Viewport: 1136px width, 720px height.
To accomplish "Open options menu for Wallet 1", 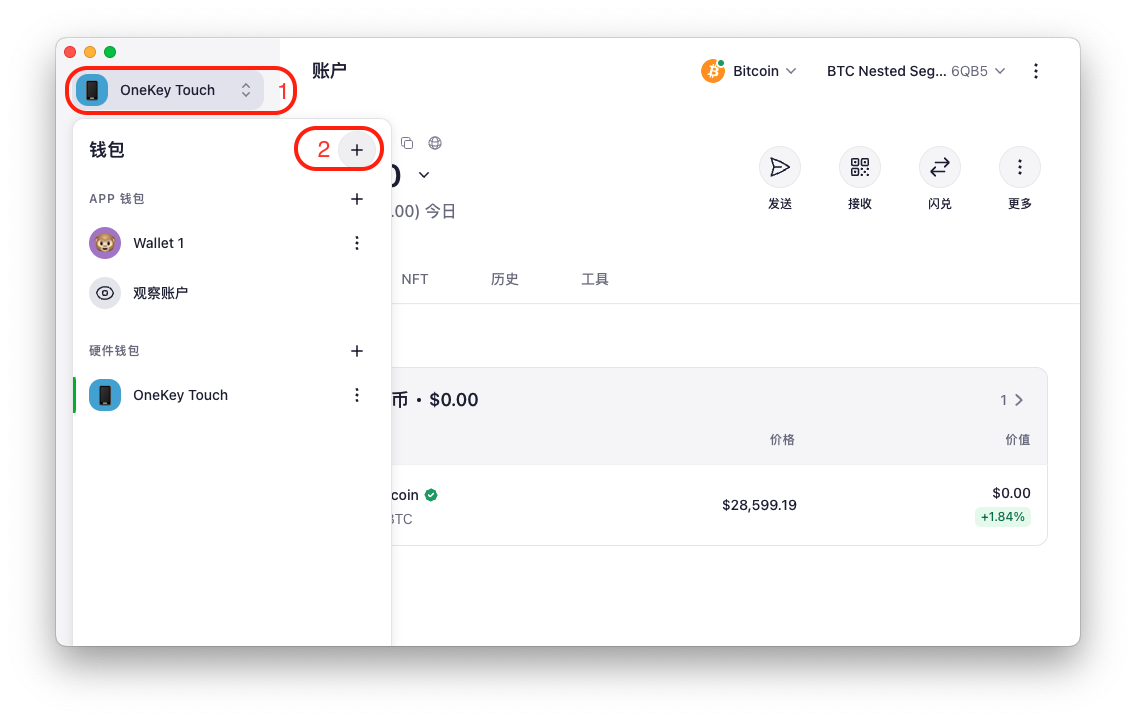I will click(356, 243).
